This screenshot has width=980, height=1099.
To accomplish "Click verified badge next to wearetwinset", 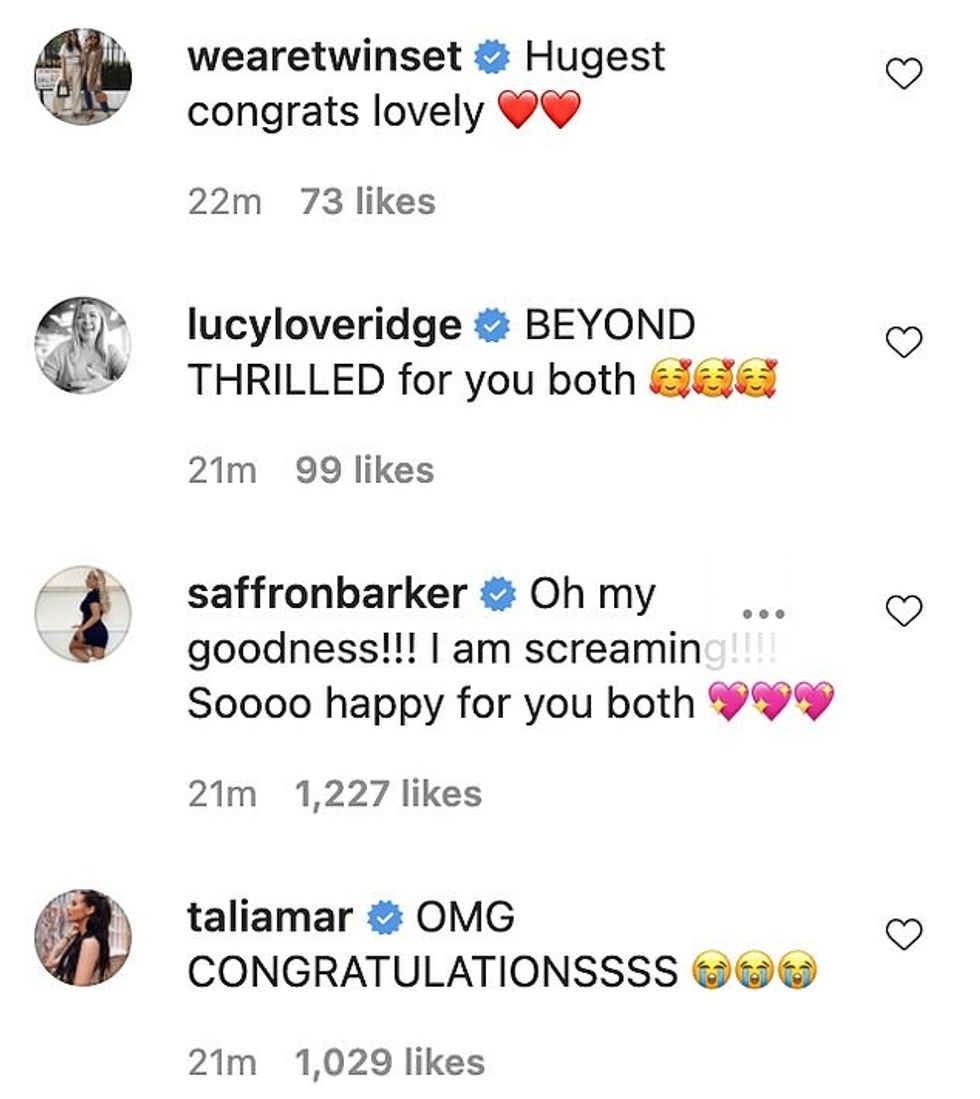I will 490,58.
